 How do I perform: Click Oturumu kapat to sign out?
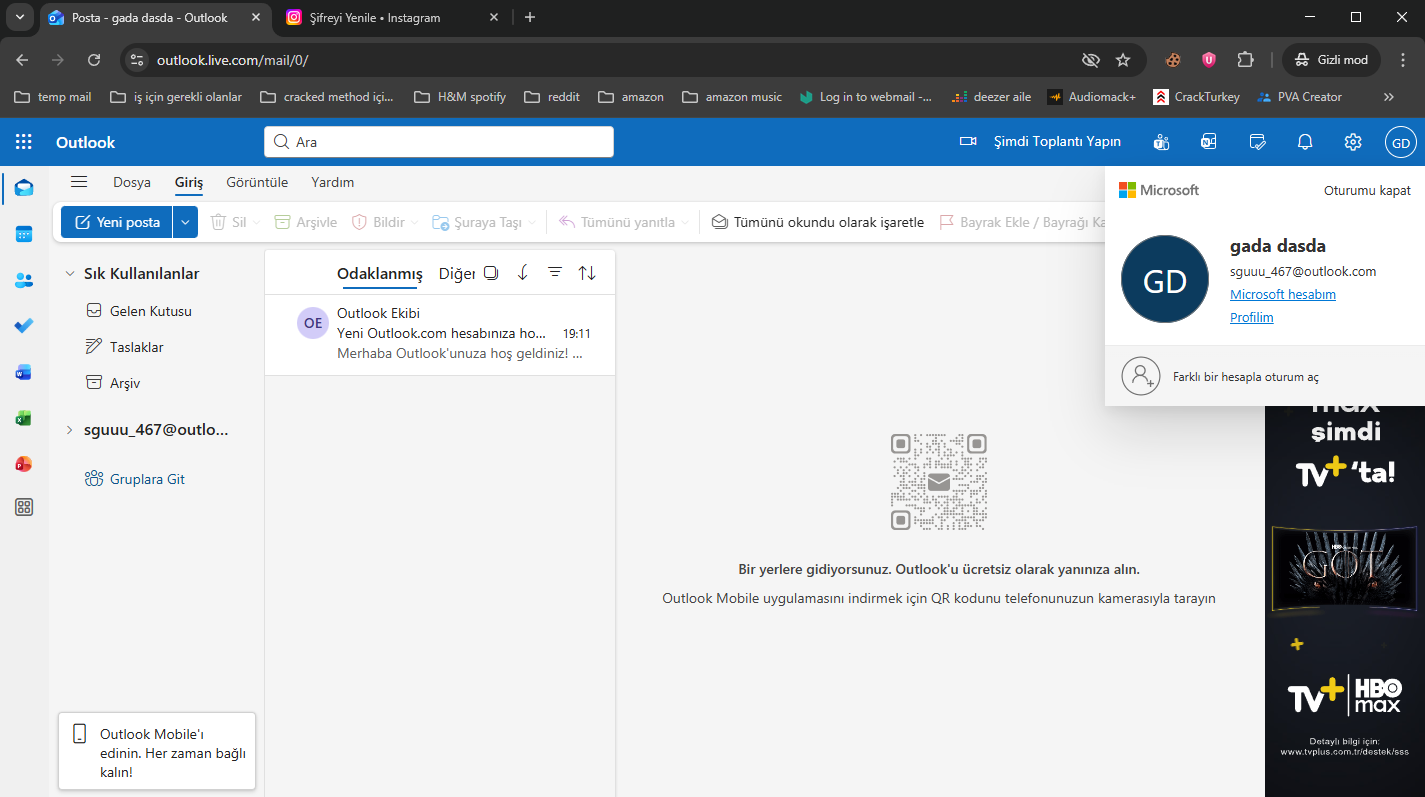1367,190
